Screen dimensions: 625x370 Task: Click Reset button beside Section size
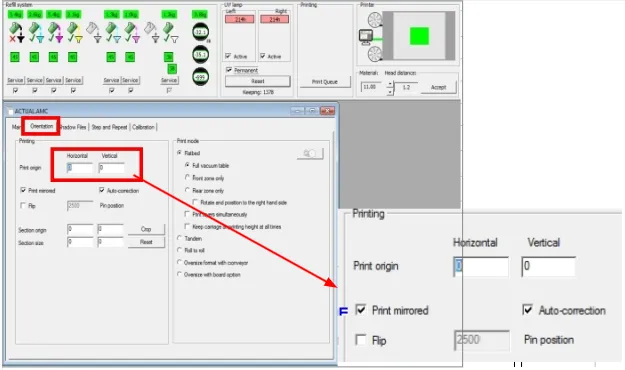(146, 242)
